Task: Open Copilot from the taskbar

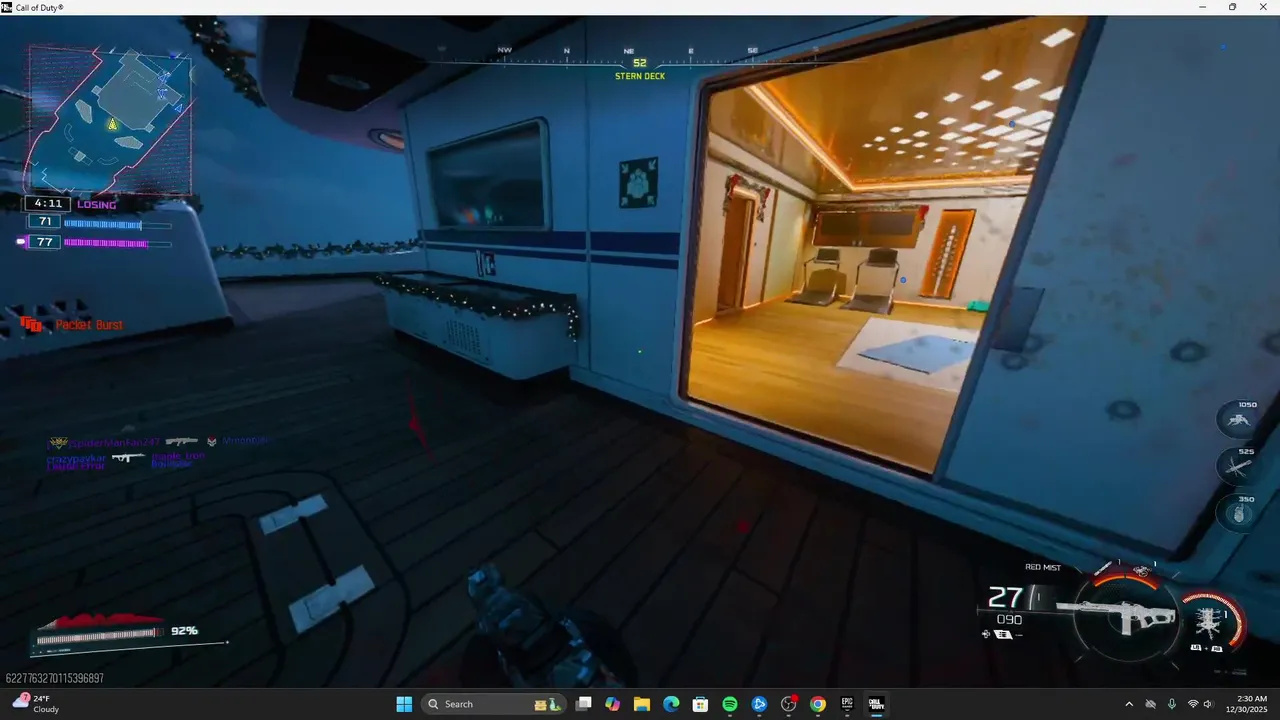Action: [x=612, y=704]
